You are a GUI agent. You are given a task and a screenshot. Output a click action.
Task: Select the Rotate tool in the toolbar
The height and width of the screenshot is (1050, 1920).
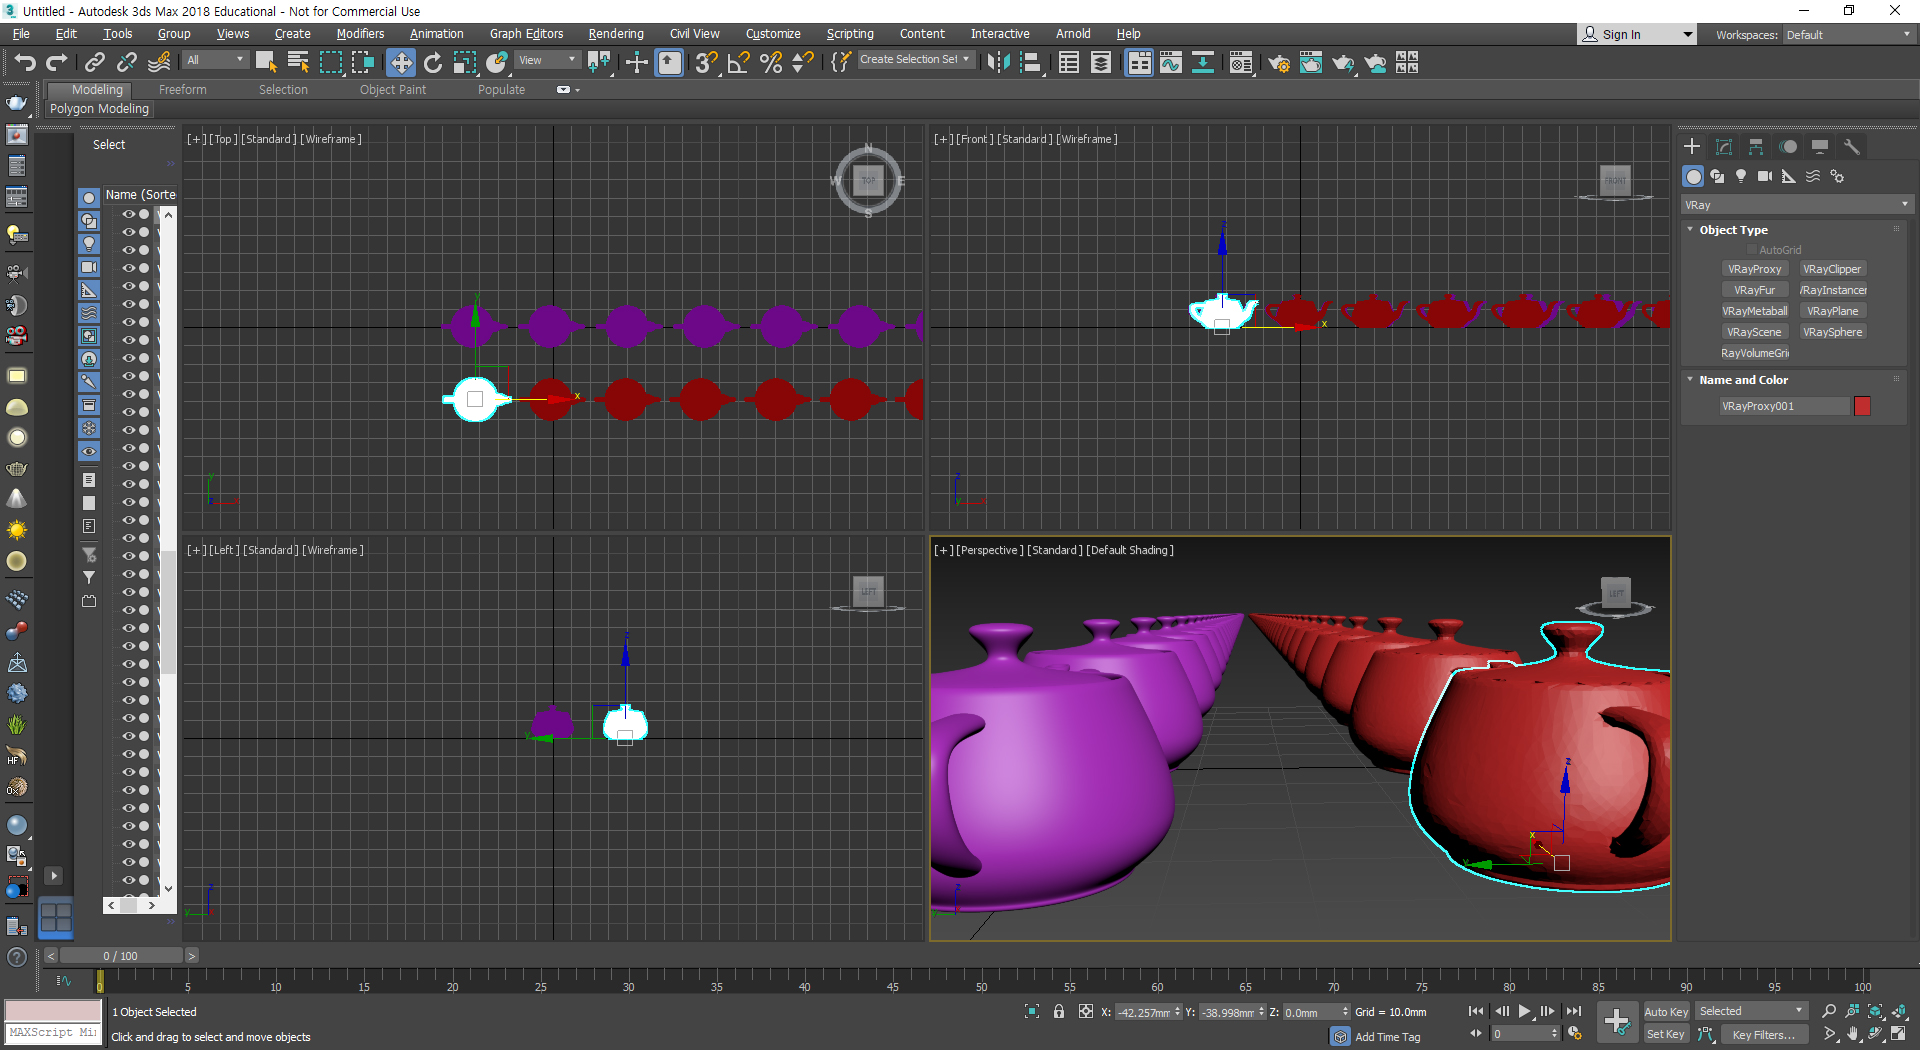pyautogui.click(x=432, y=63)
